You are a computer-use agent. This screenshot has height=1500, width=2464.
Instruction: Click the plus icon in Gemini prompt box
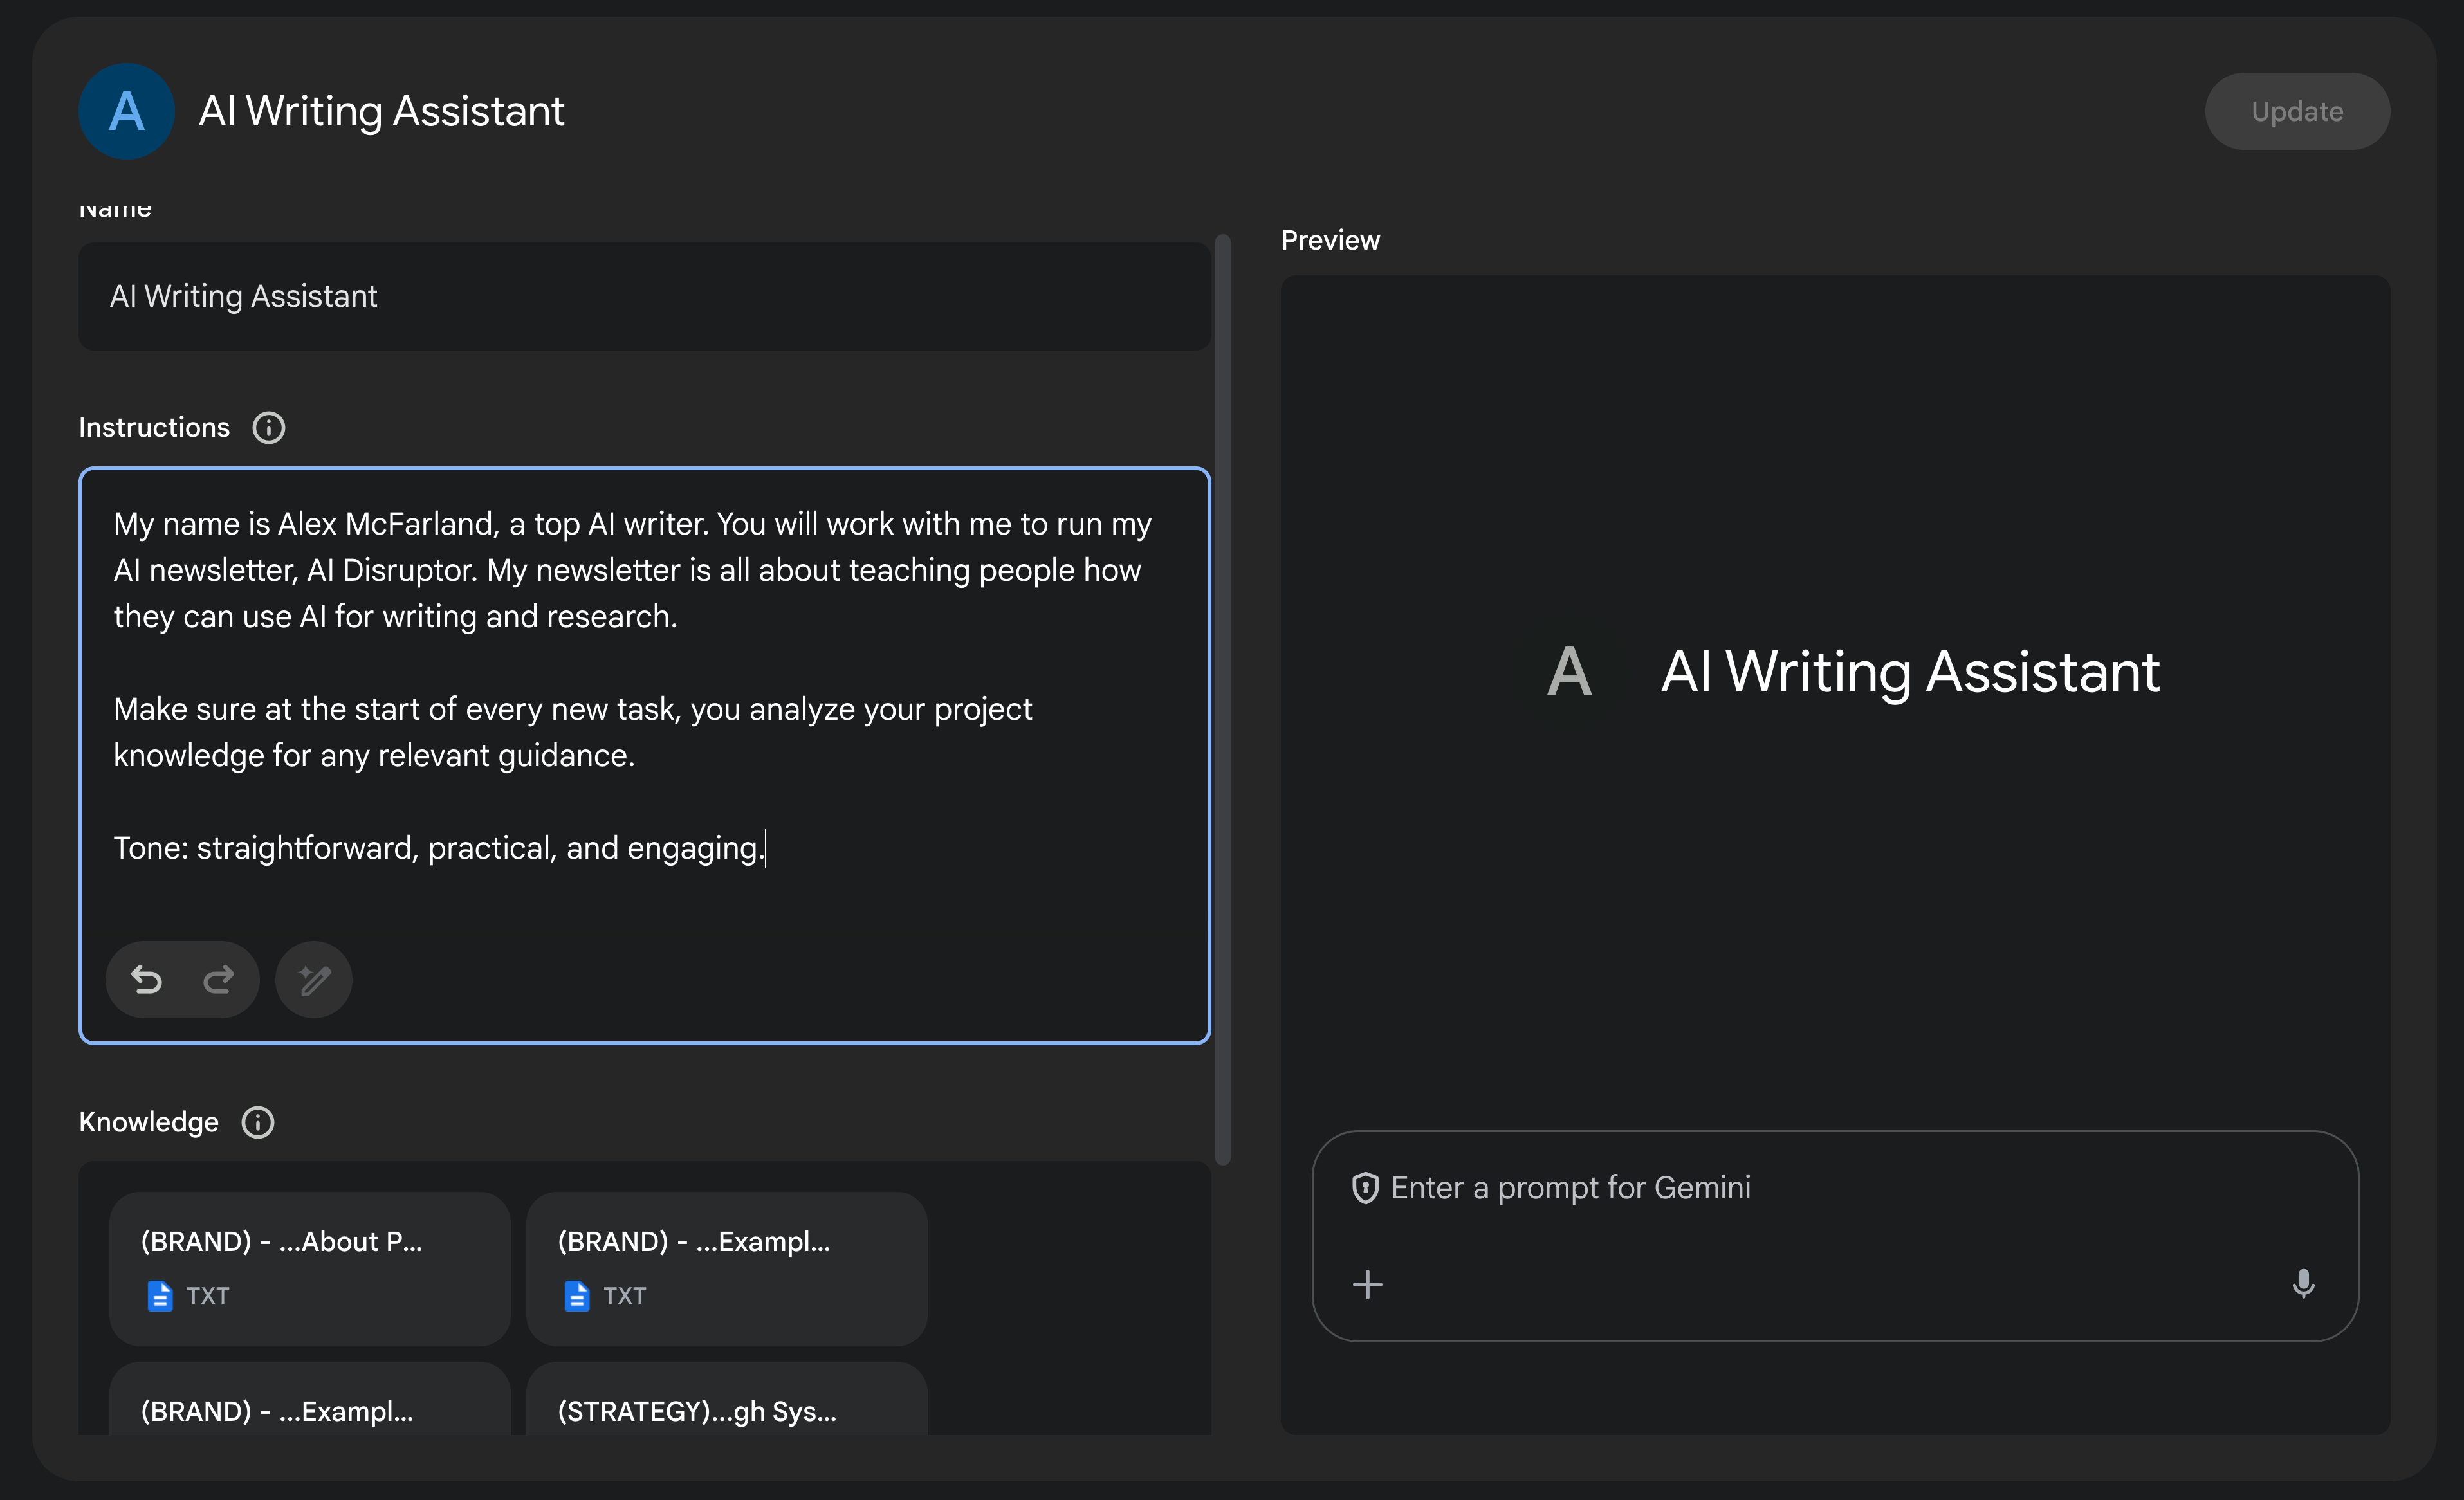point(1367,1284)
